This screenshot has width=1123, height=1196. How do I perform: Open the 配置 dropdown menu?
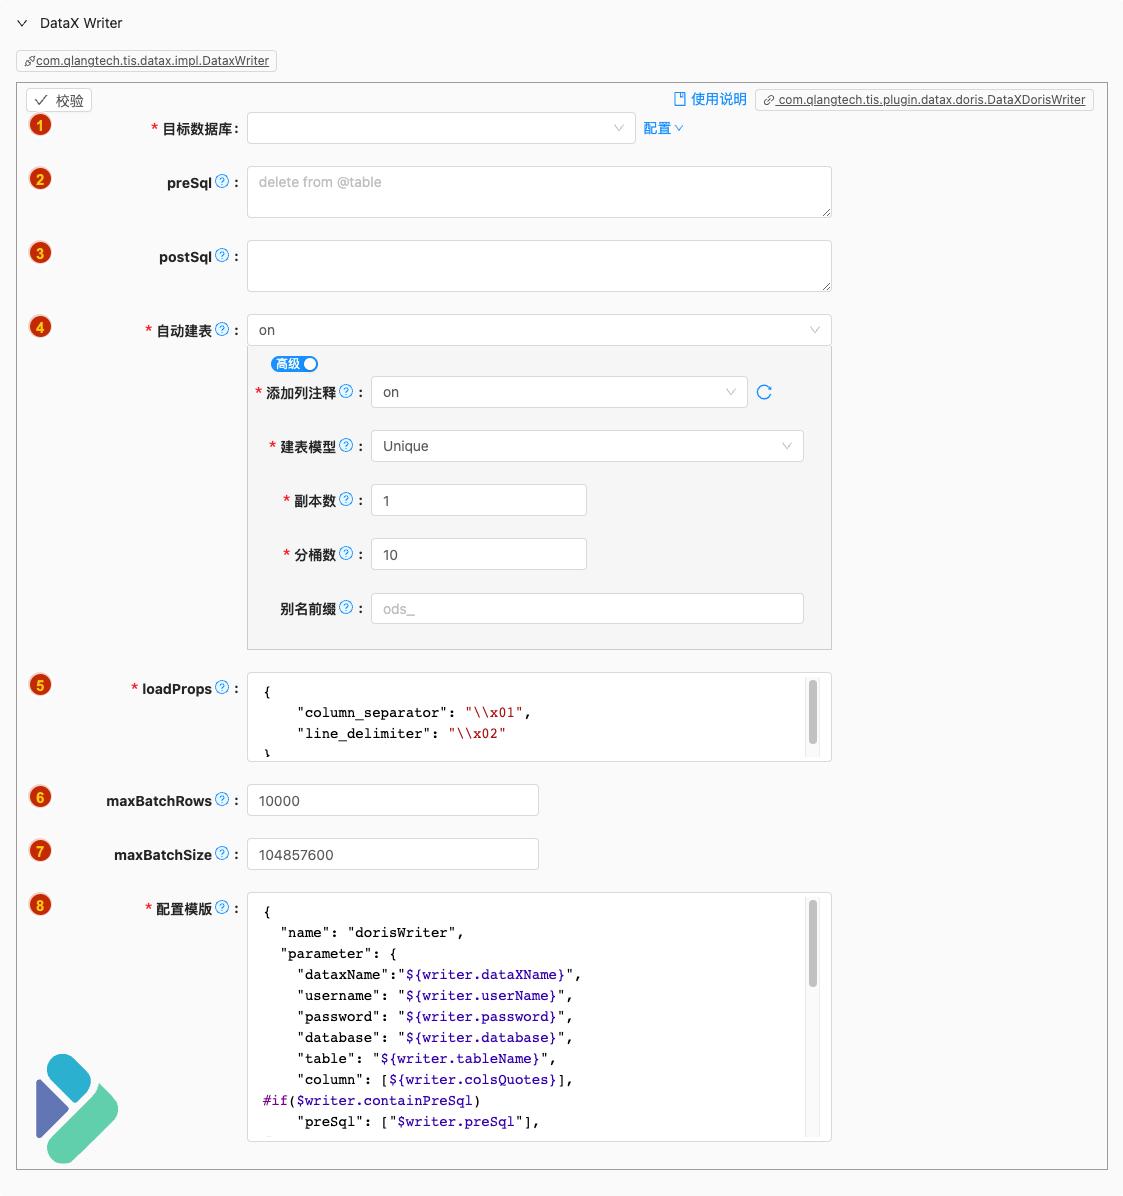click(663, 128)
